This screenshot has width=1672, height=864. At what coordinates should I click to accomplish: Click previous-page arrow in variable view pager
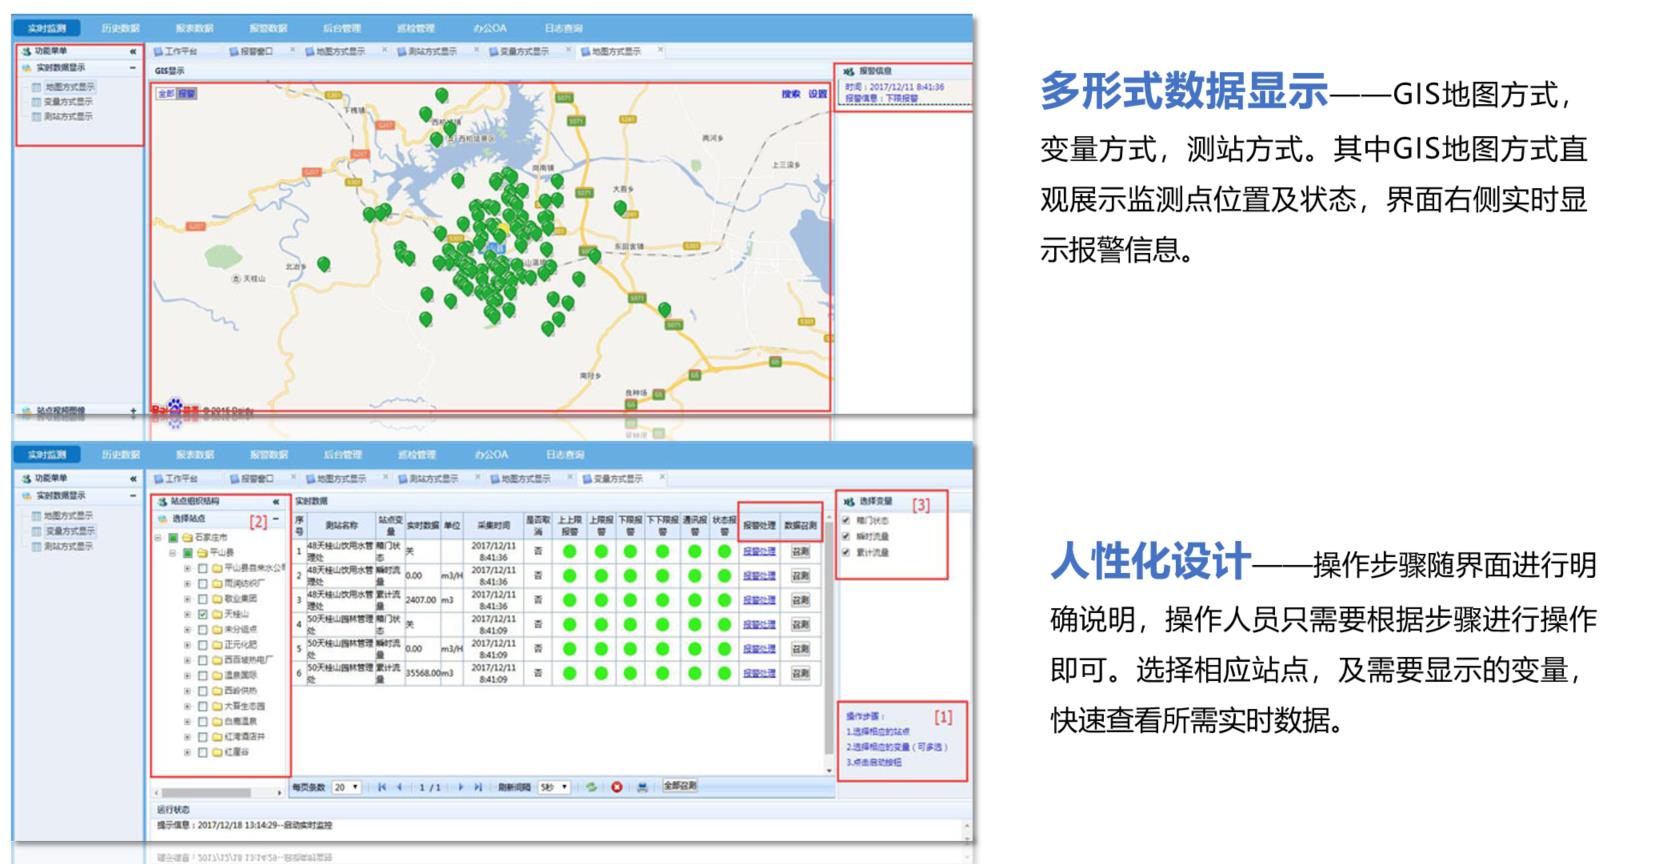coord(399,788)
